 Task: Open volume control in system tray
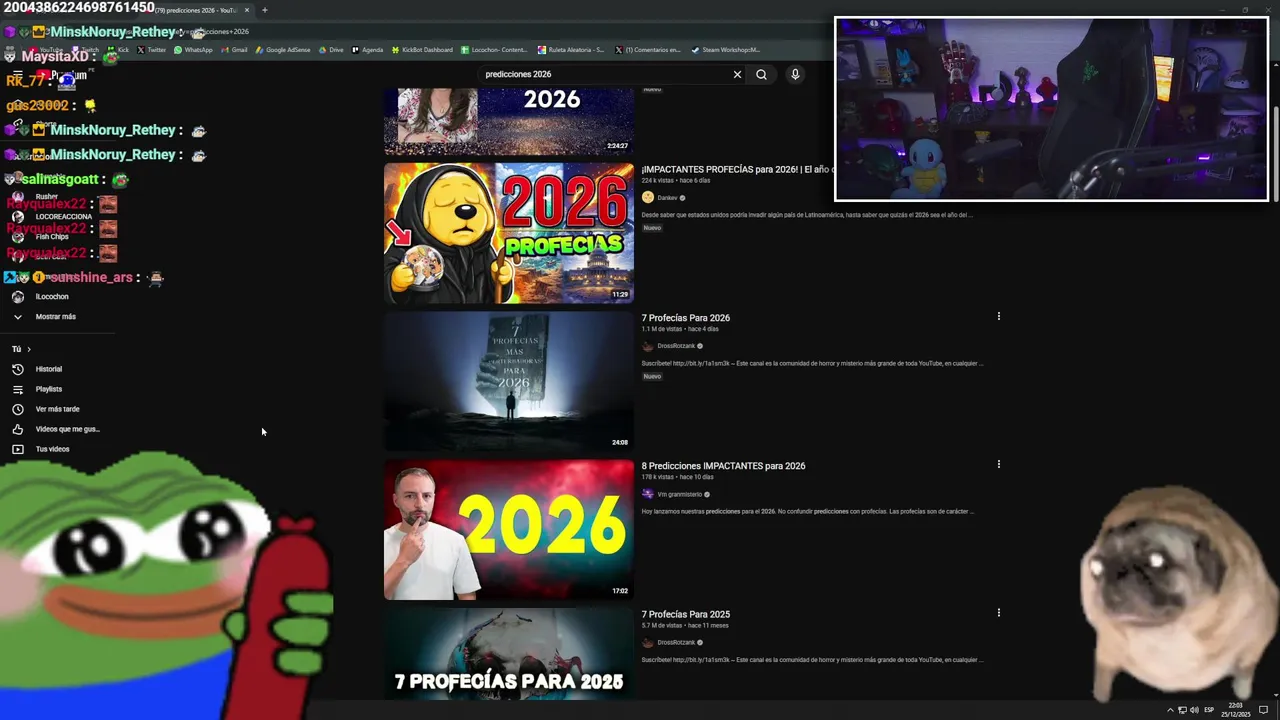1194,710
